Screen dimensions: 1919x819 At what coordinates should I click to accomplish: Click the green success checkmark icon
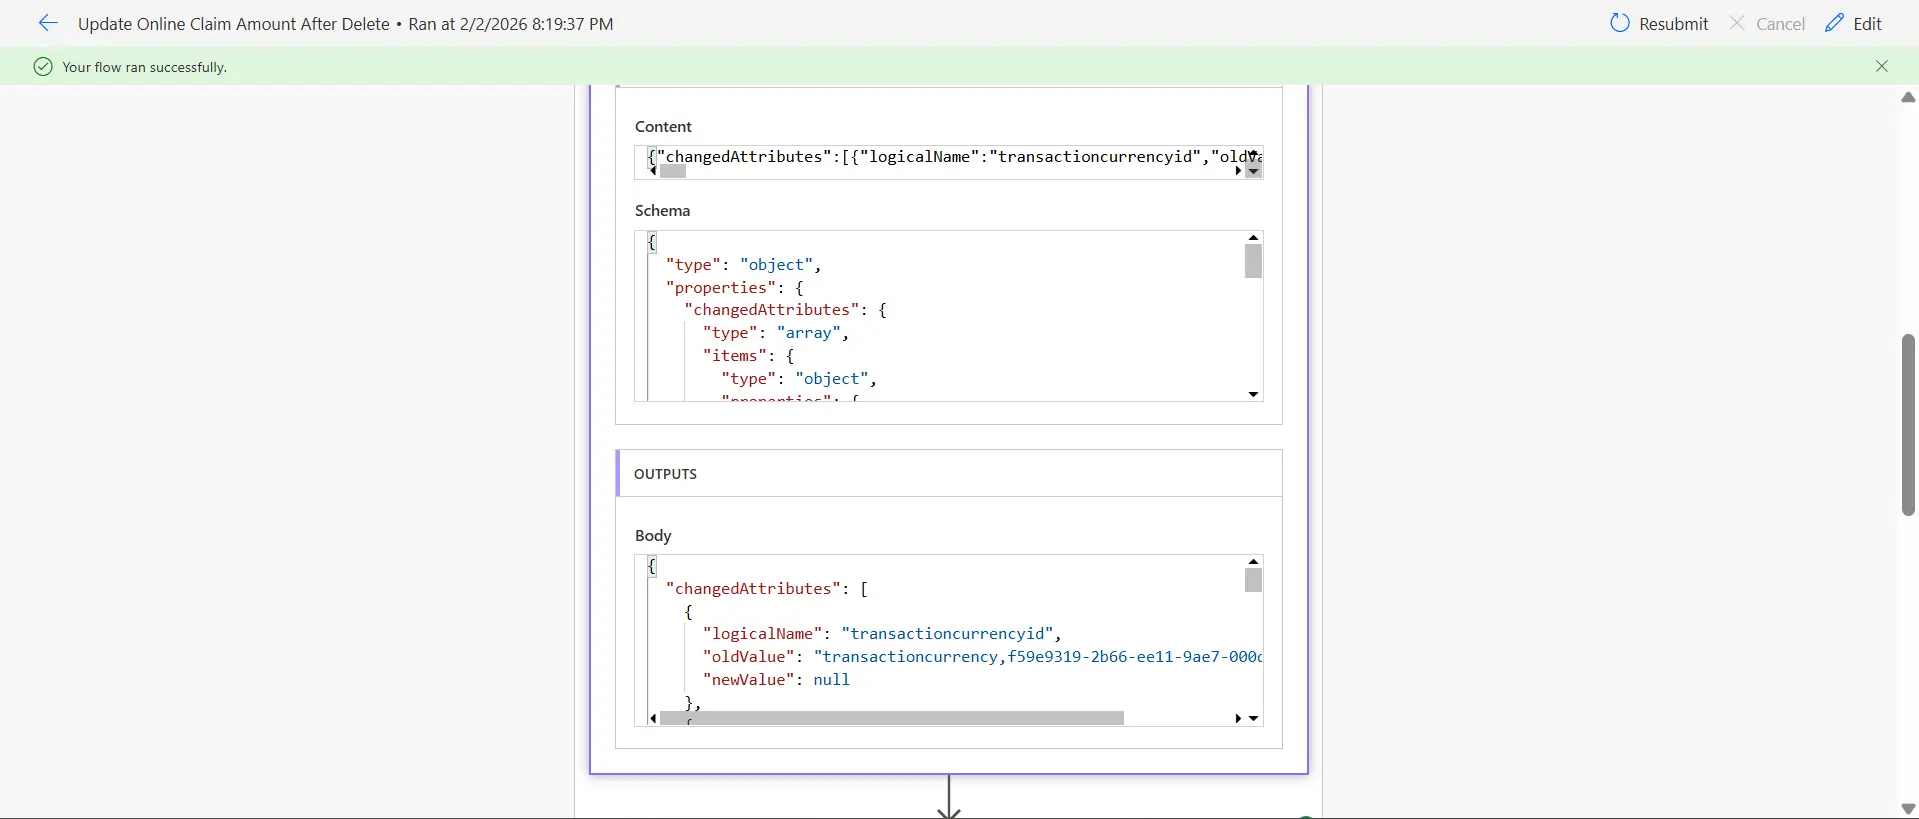click(43, 67)
